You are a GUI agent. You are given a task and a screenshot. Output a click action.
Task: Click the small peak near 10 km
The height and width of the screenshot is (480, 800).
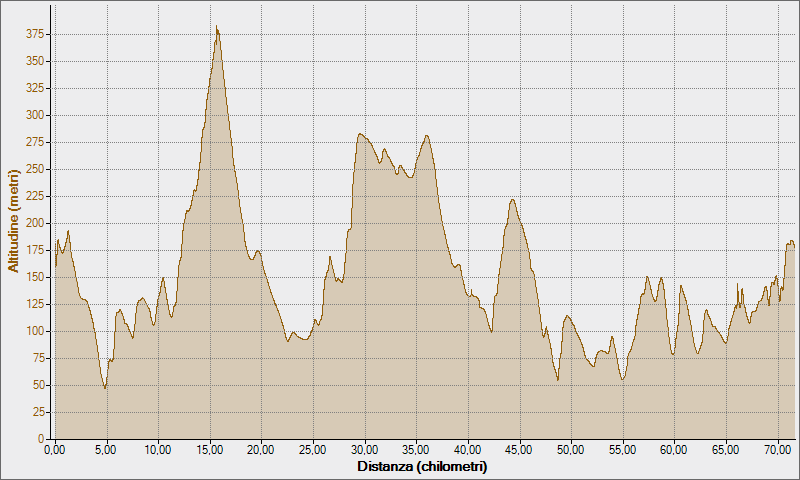pos(163,278)
